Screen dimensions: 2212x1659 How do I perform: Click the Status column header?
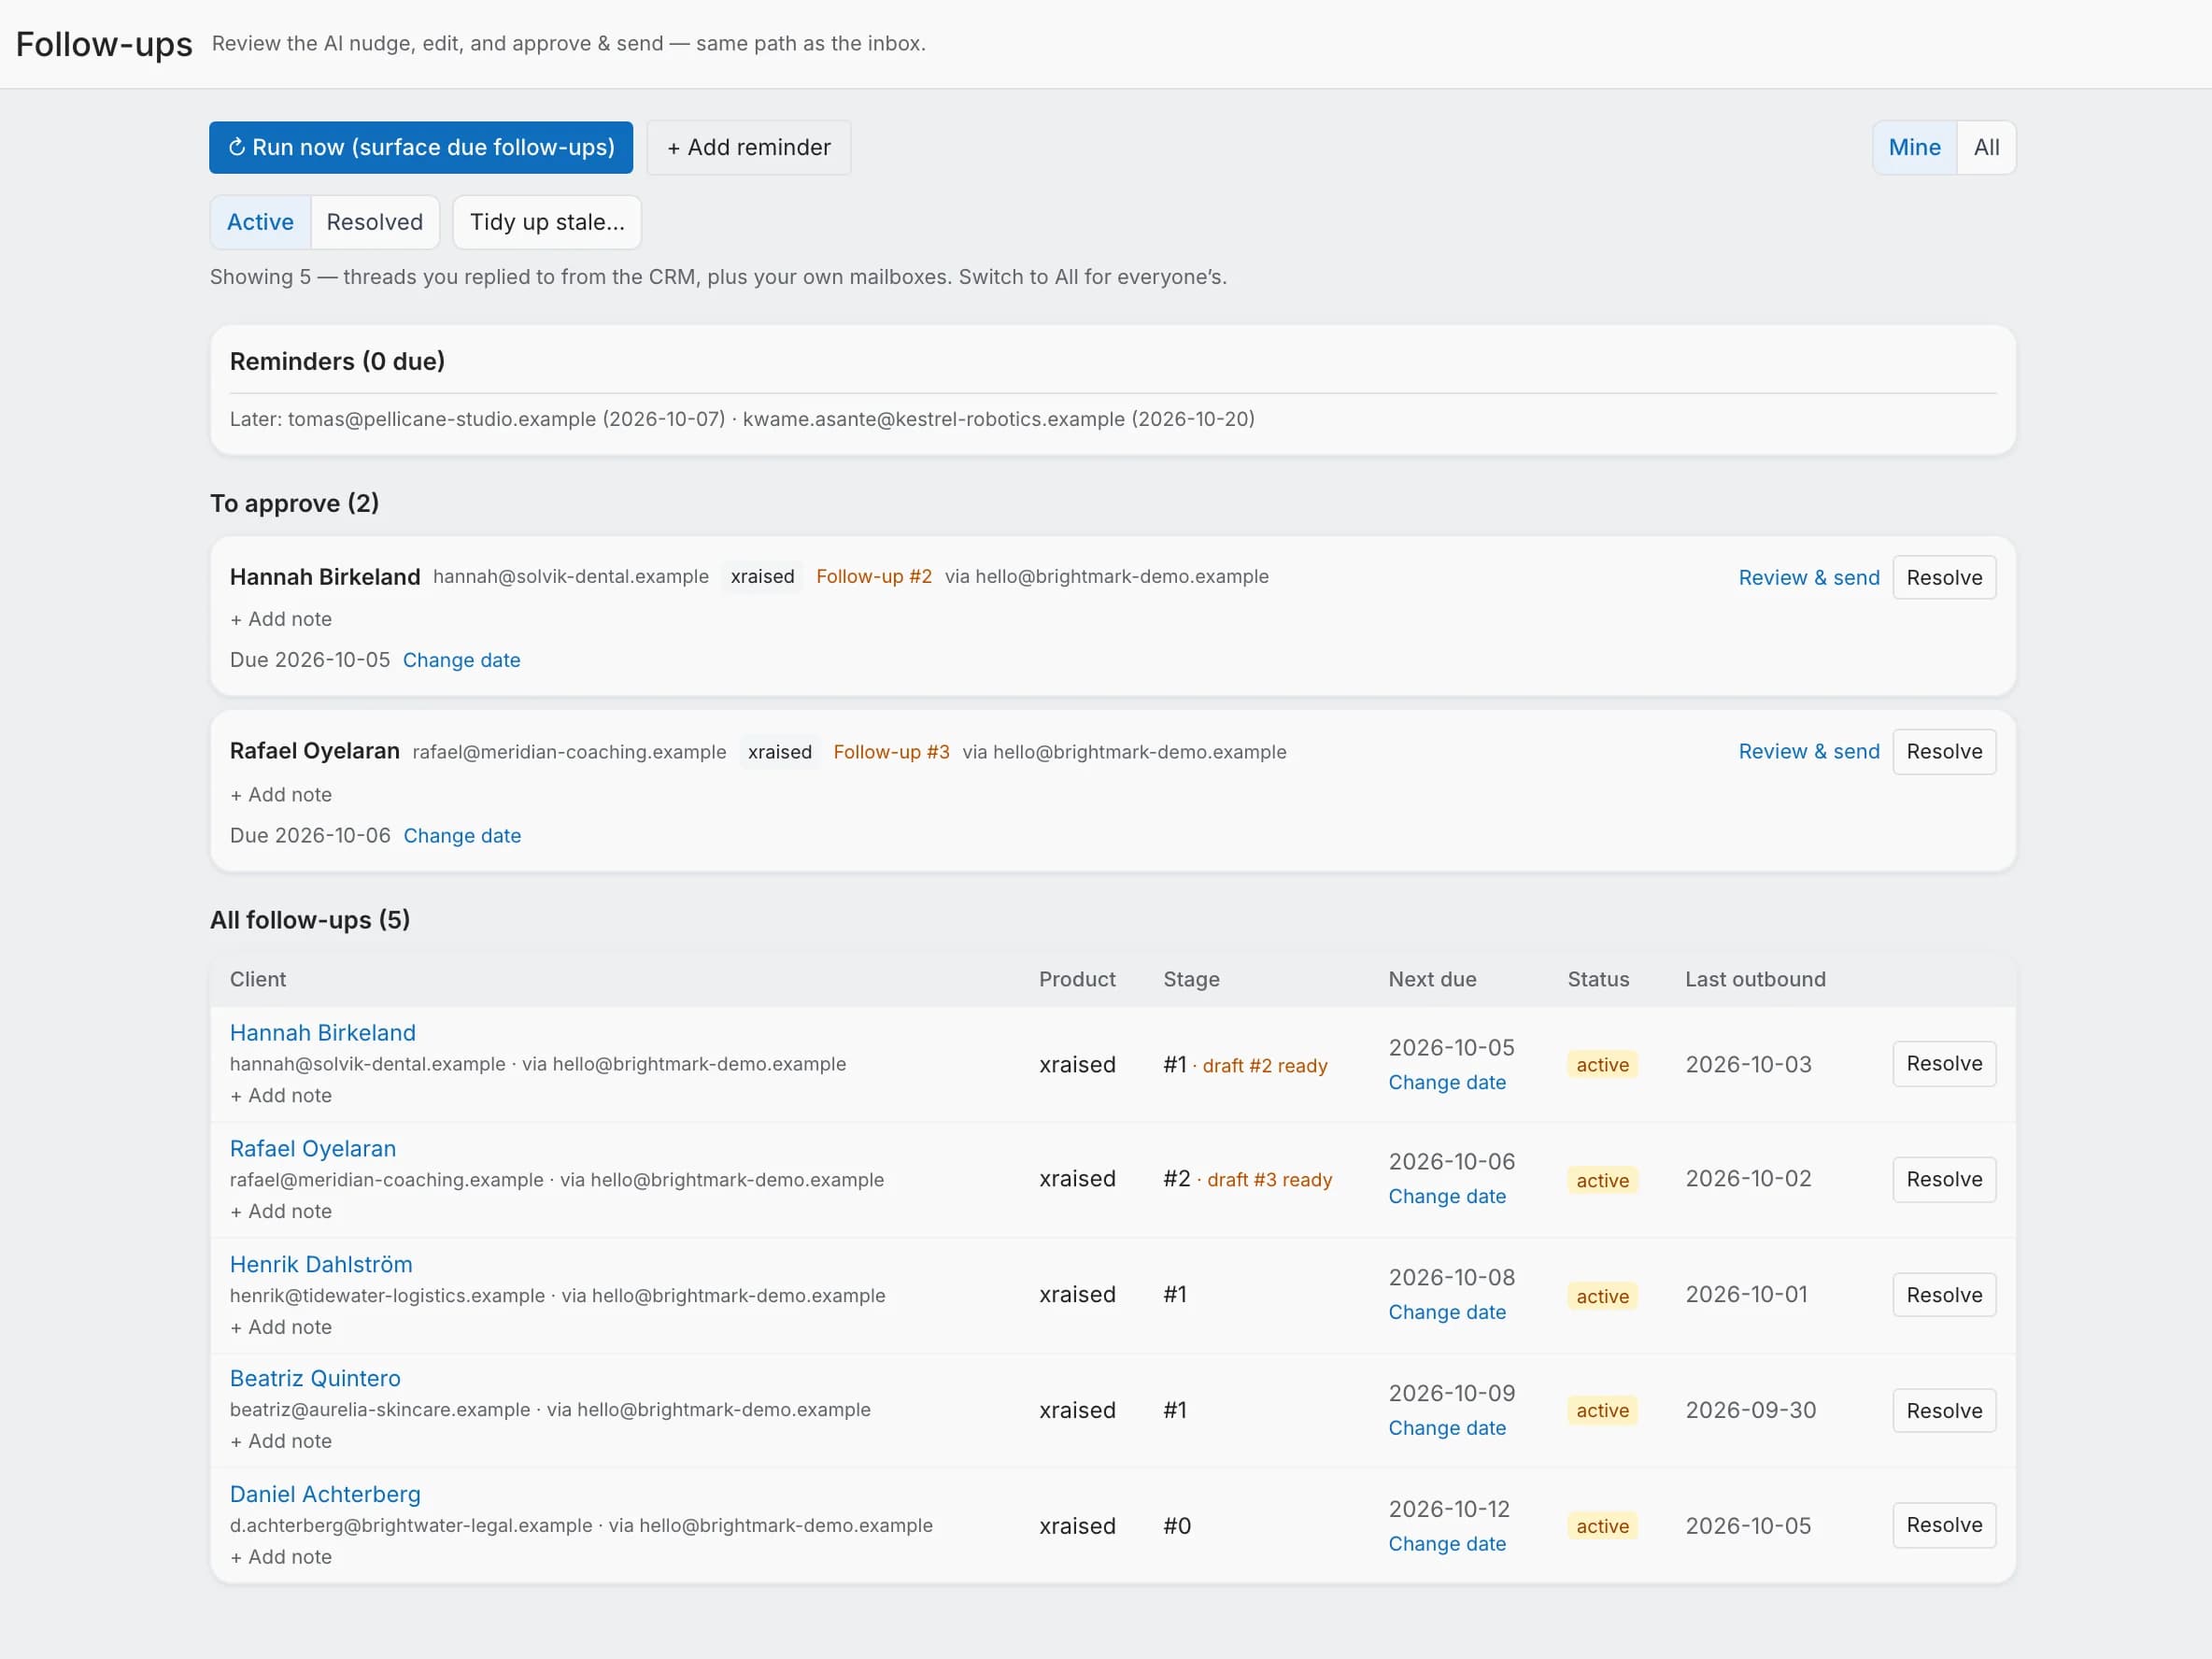[x=1598, y=979]
